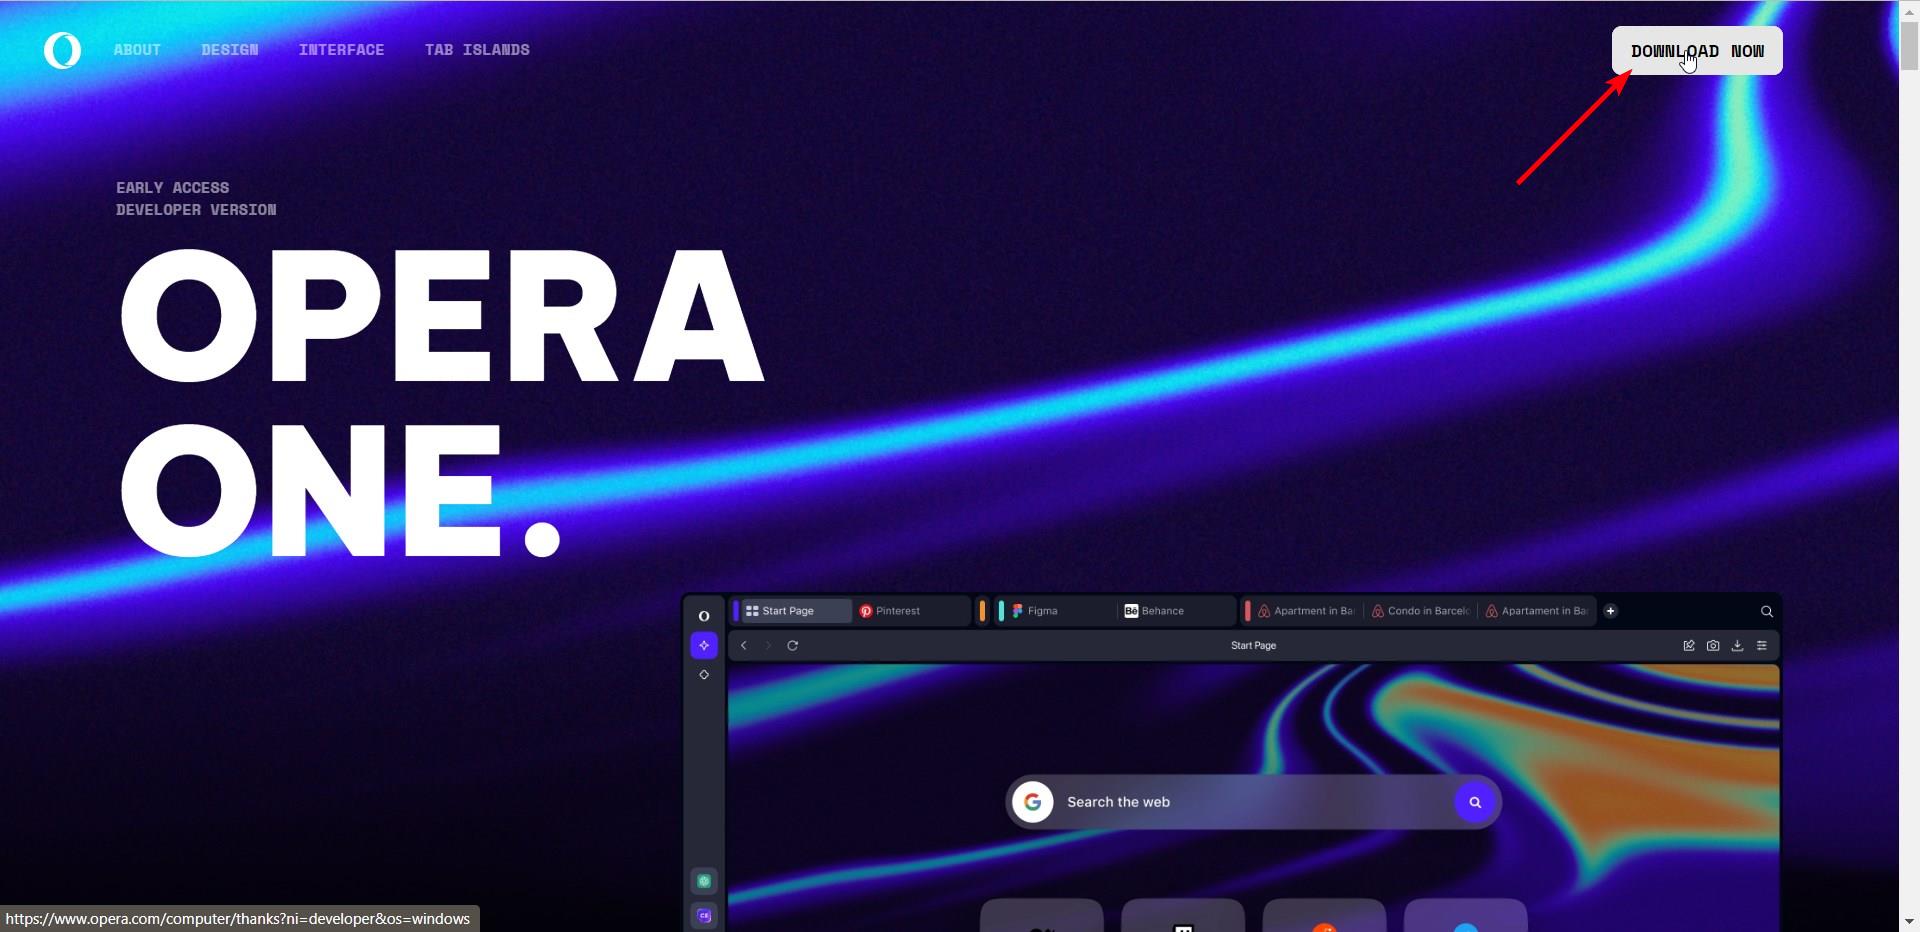Click the Search the web field
1920x932 pixels.
[x=1254, y=802]
